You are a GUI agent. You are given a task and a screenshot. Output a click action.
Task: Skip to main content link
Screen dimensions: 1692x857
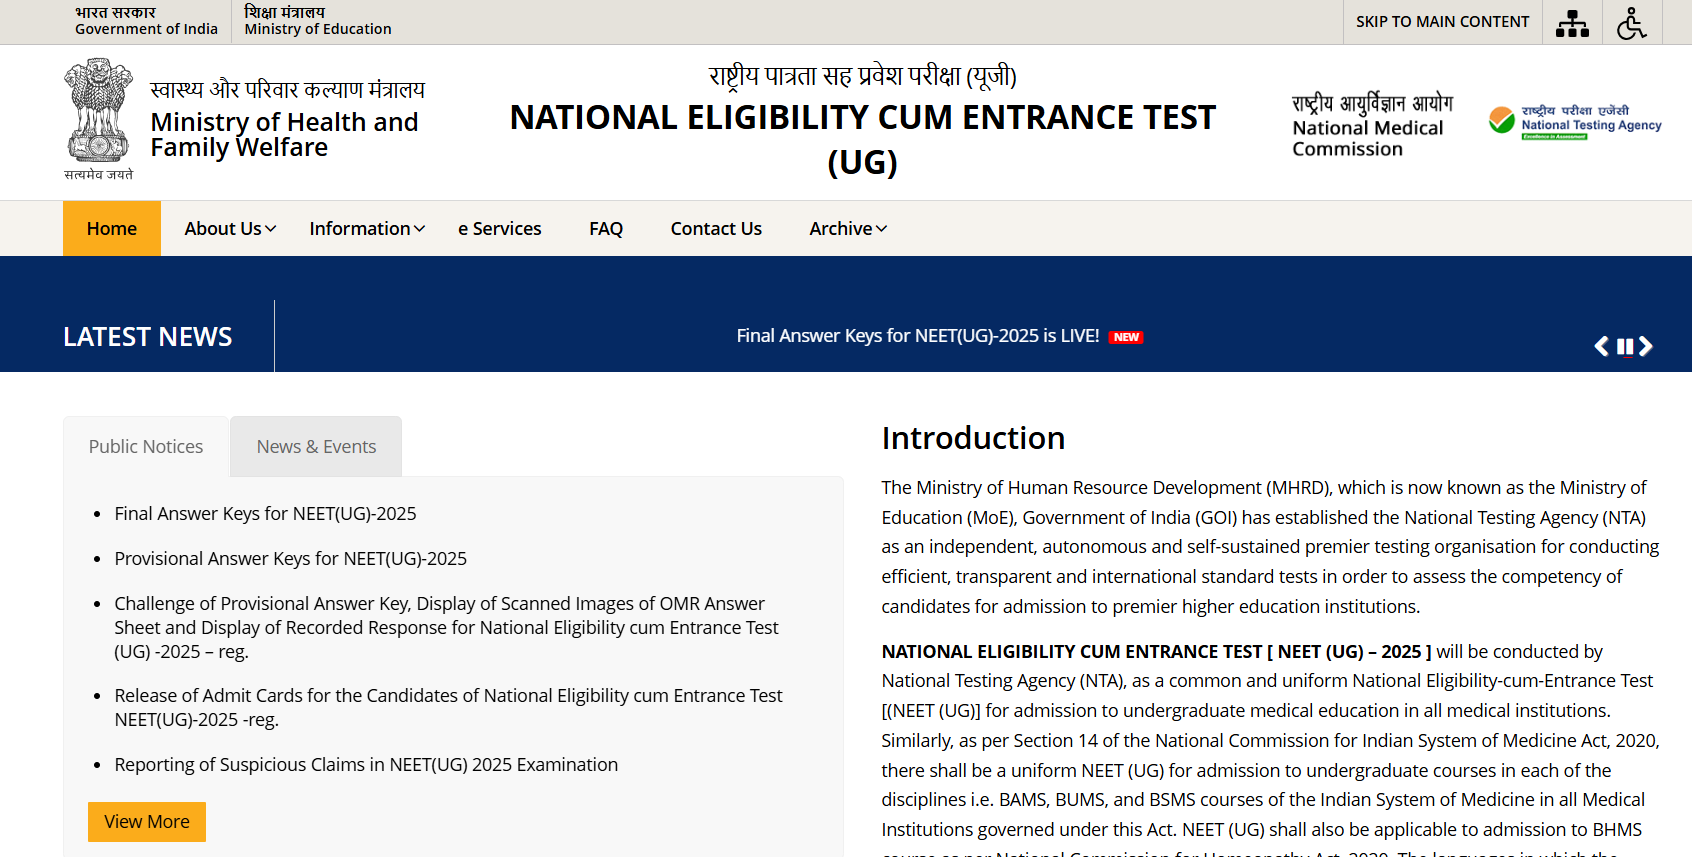click(x=1442, y=22)
